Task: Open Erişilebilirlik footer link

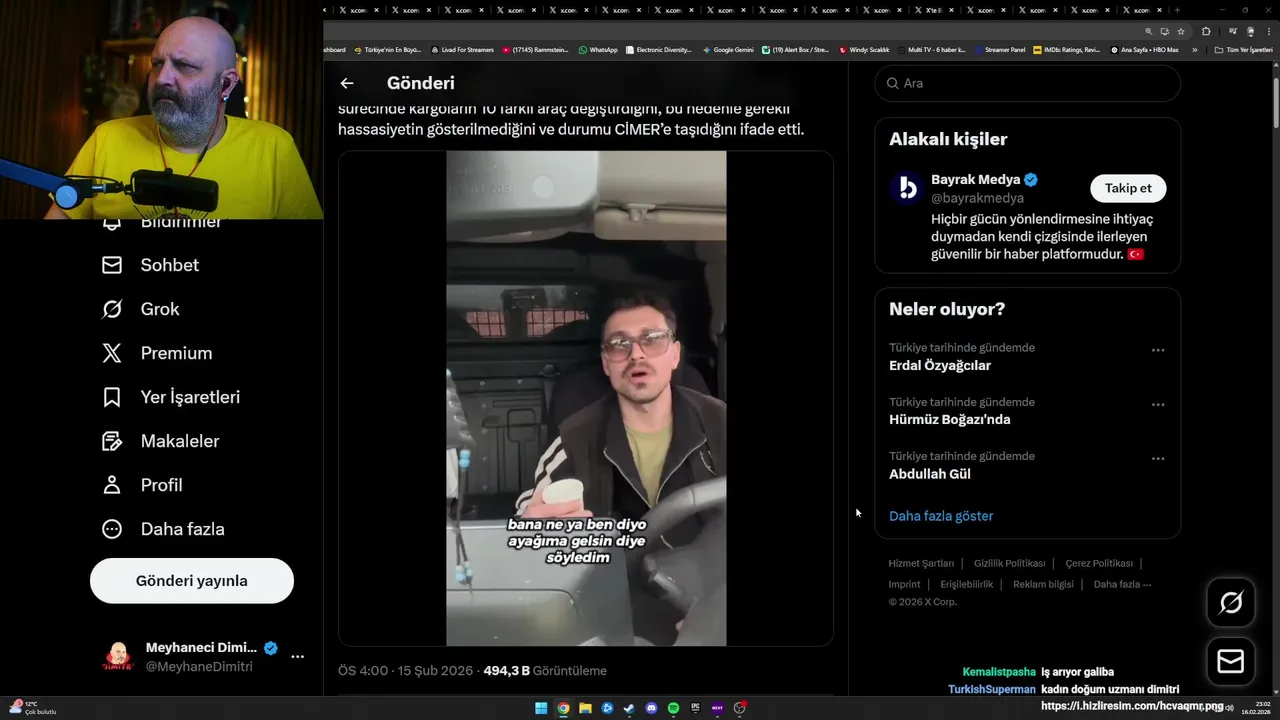Action: click(x=966, y=584)
